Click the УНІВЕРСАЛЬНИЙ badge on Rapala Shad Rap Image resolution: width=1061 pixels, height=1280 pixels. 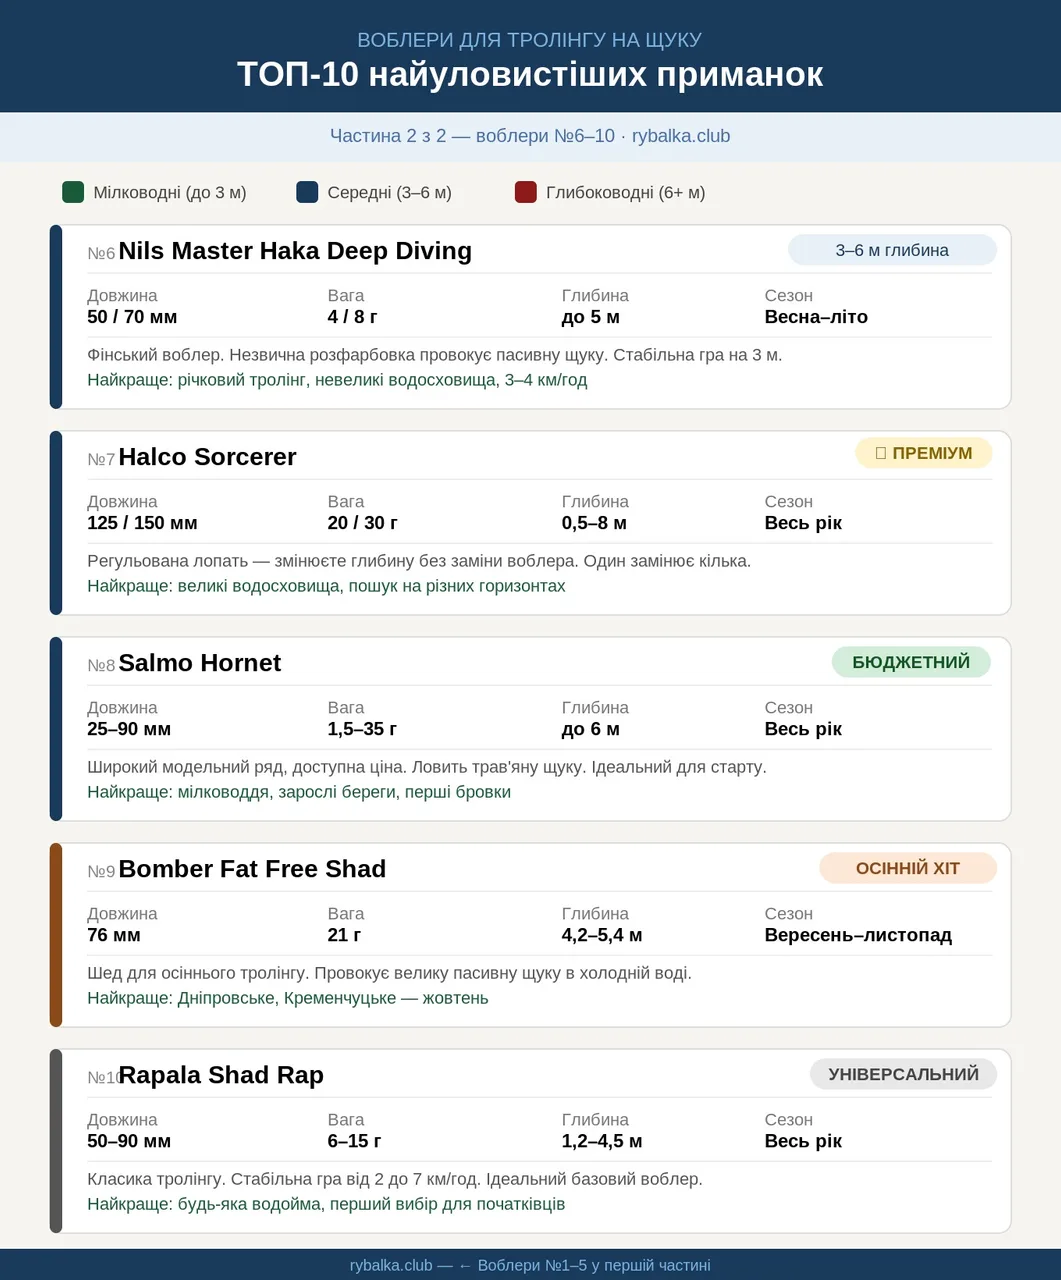(903, 1074)
